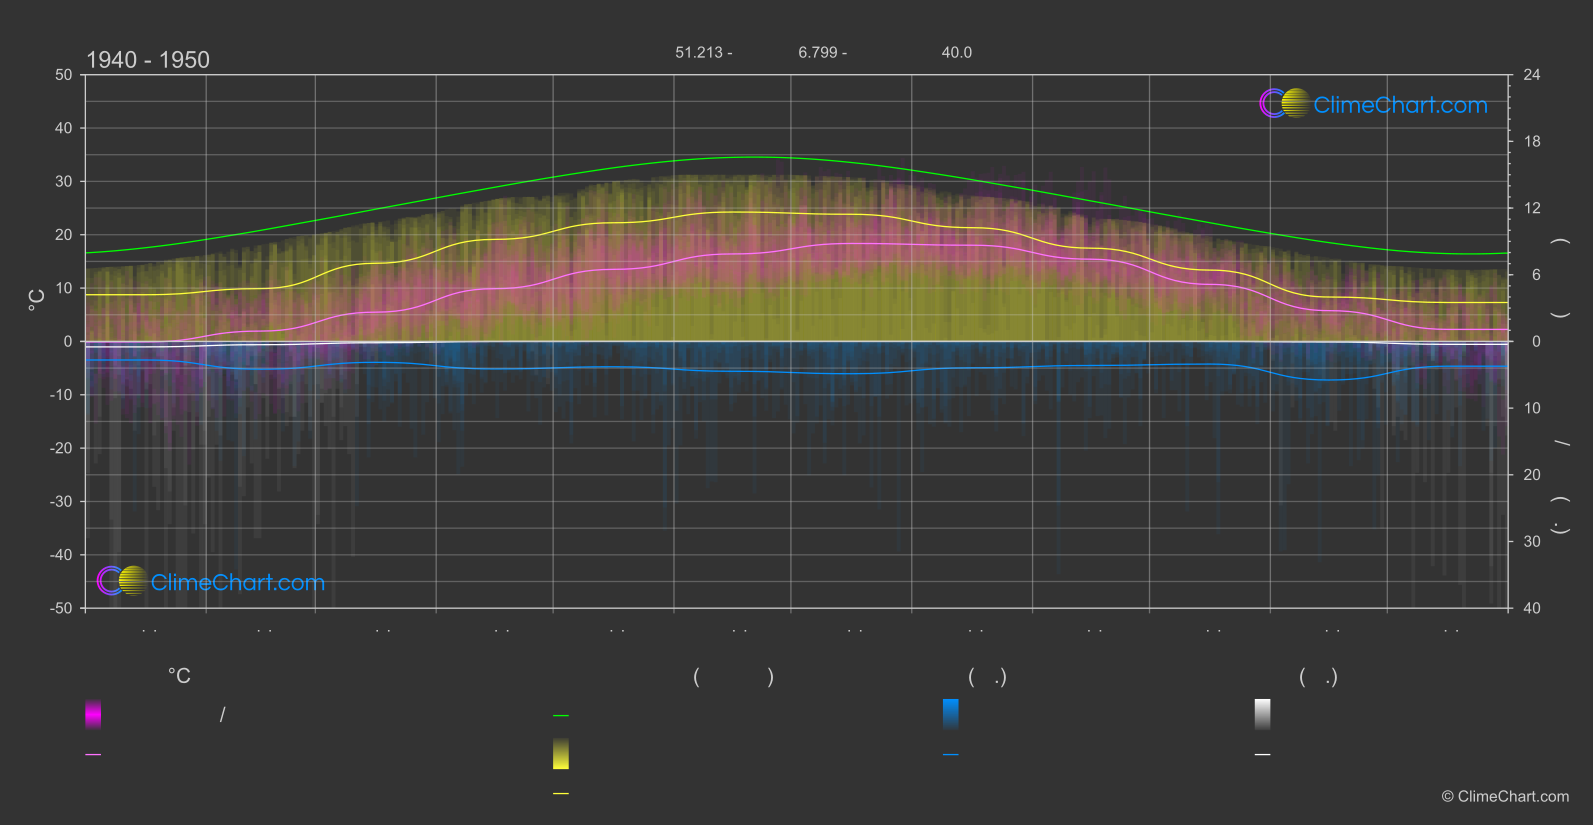Click the '51.213 -' value in header

(x=703, y=52)
